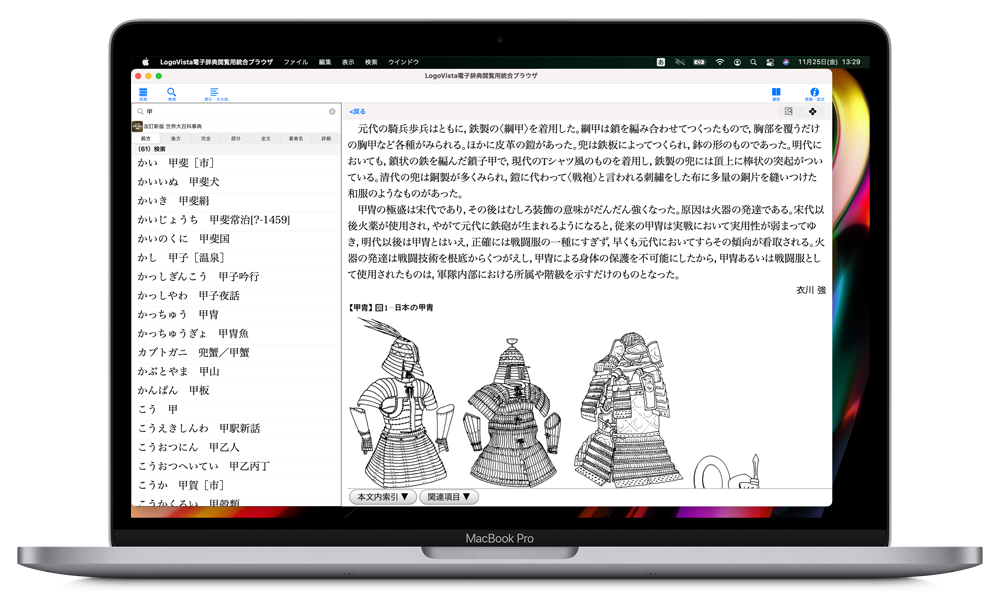Click the 戻る back link
The height and width of the screenshot is (600, 1000).
coord(357,112)
